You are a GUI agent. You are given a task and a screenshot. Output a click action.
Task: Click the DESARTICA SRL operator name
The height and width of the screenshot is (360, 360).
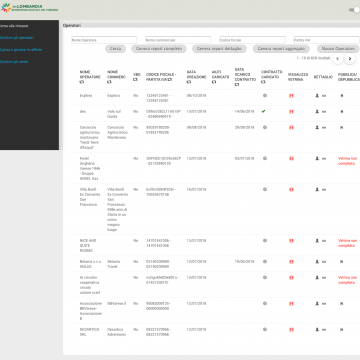pyautogui.click(x=89, y=332)
